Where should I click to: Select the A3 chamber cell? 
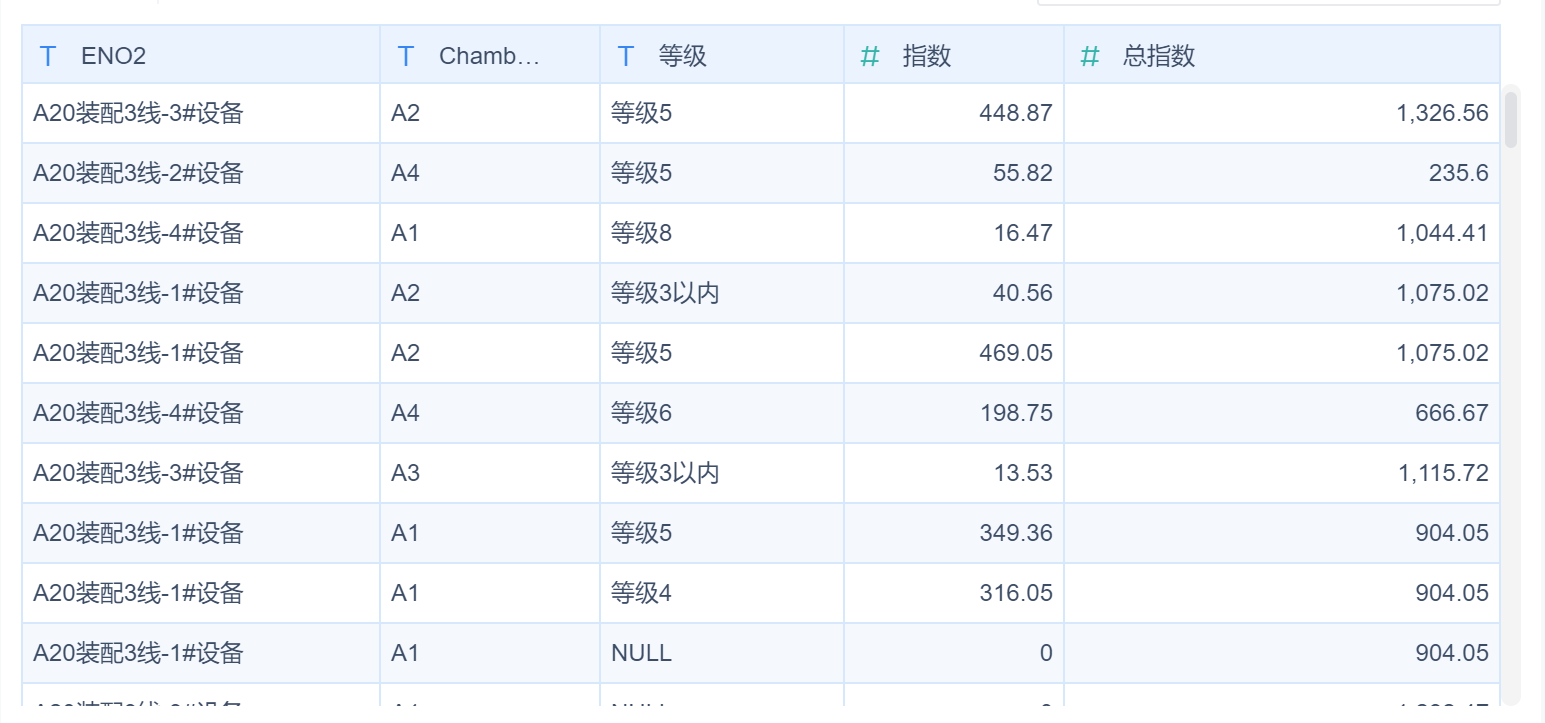pyautogui.click(x=405, y=473)
